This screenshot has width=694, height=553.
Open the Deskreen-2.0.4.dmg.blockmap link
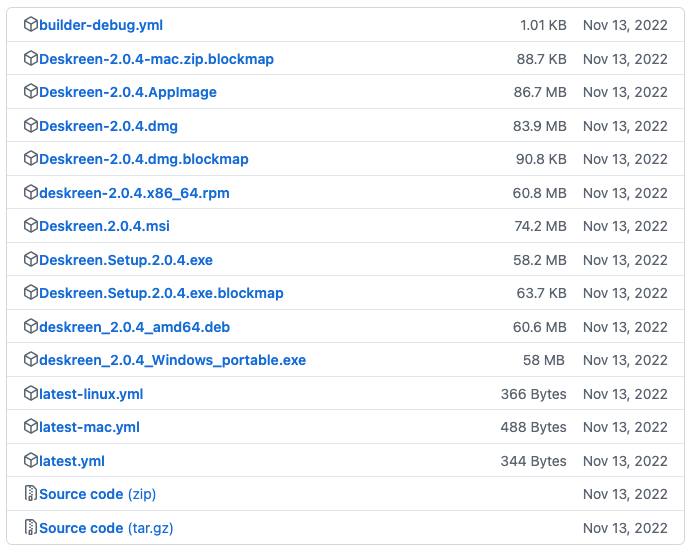[144, 159]
